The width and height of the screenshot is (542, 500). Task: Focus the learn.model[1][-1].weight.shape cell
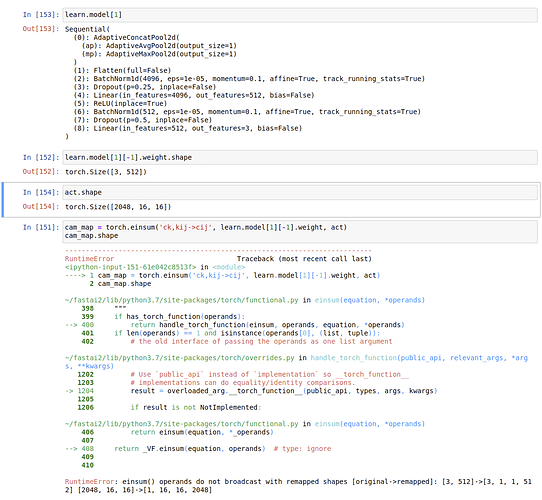(x=300, y=157)
